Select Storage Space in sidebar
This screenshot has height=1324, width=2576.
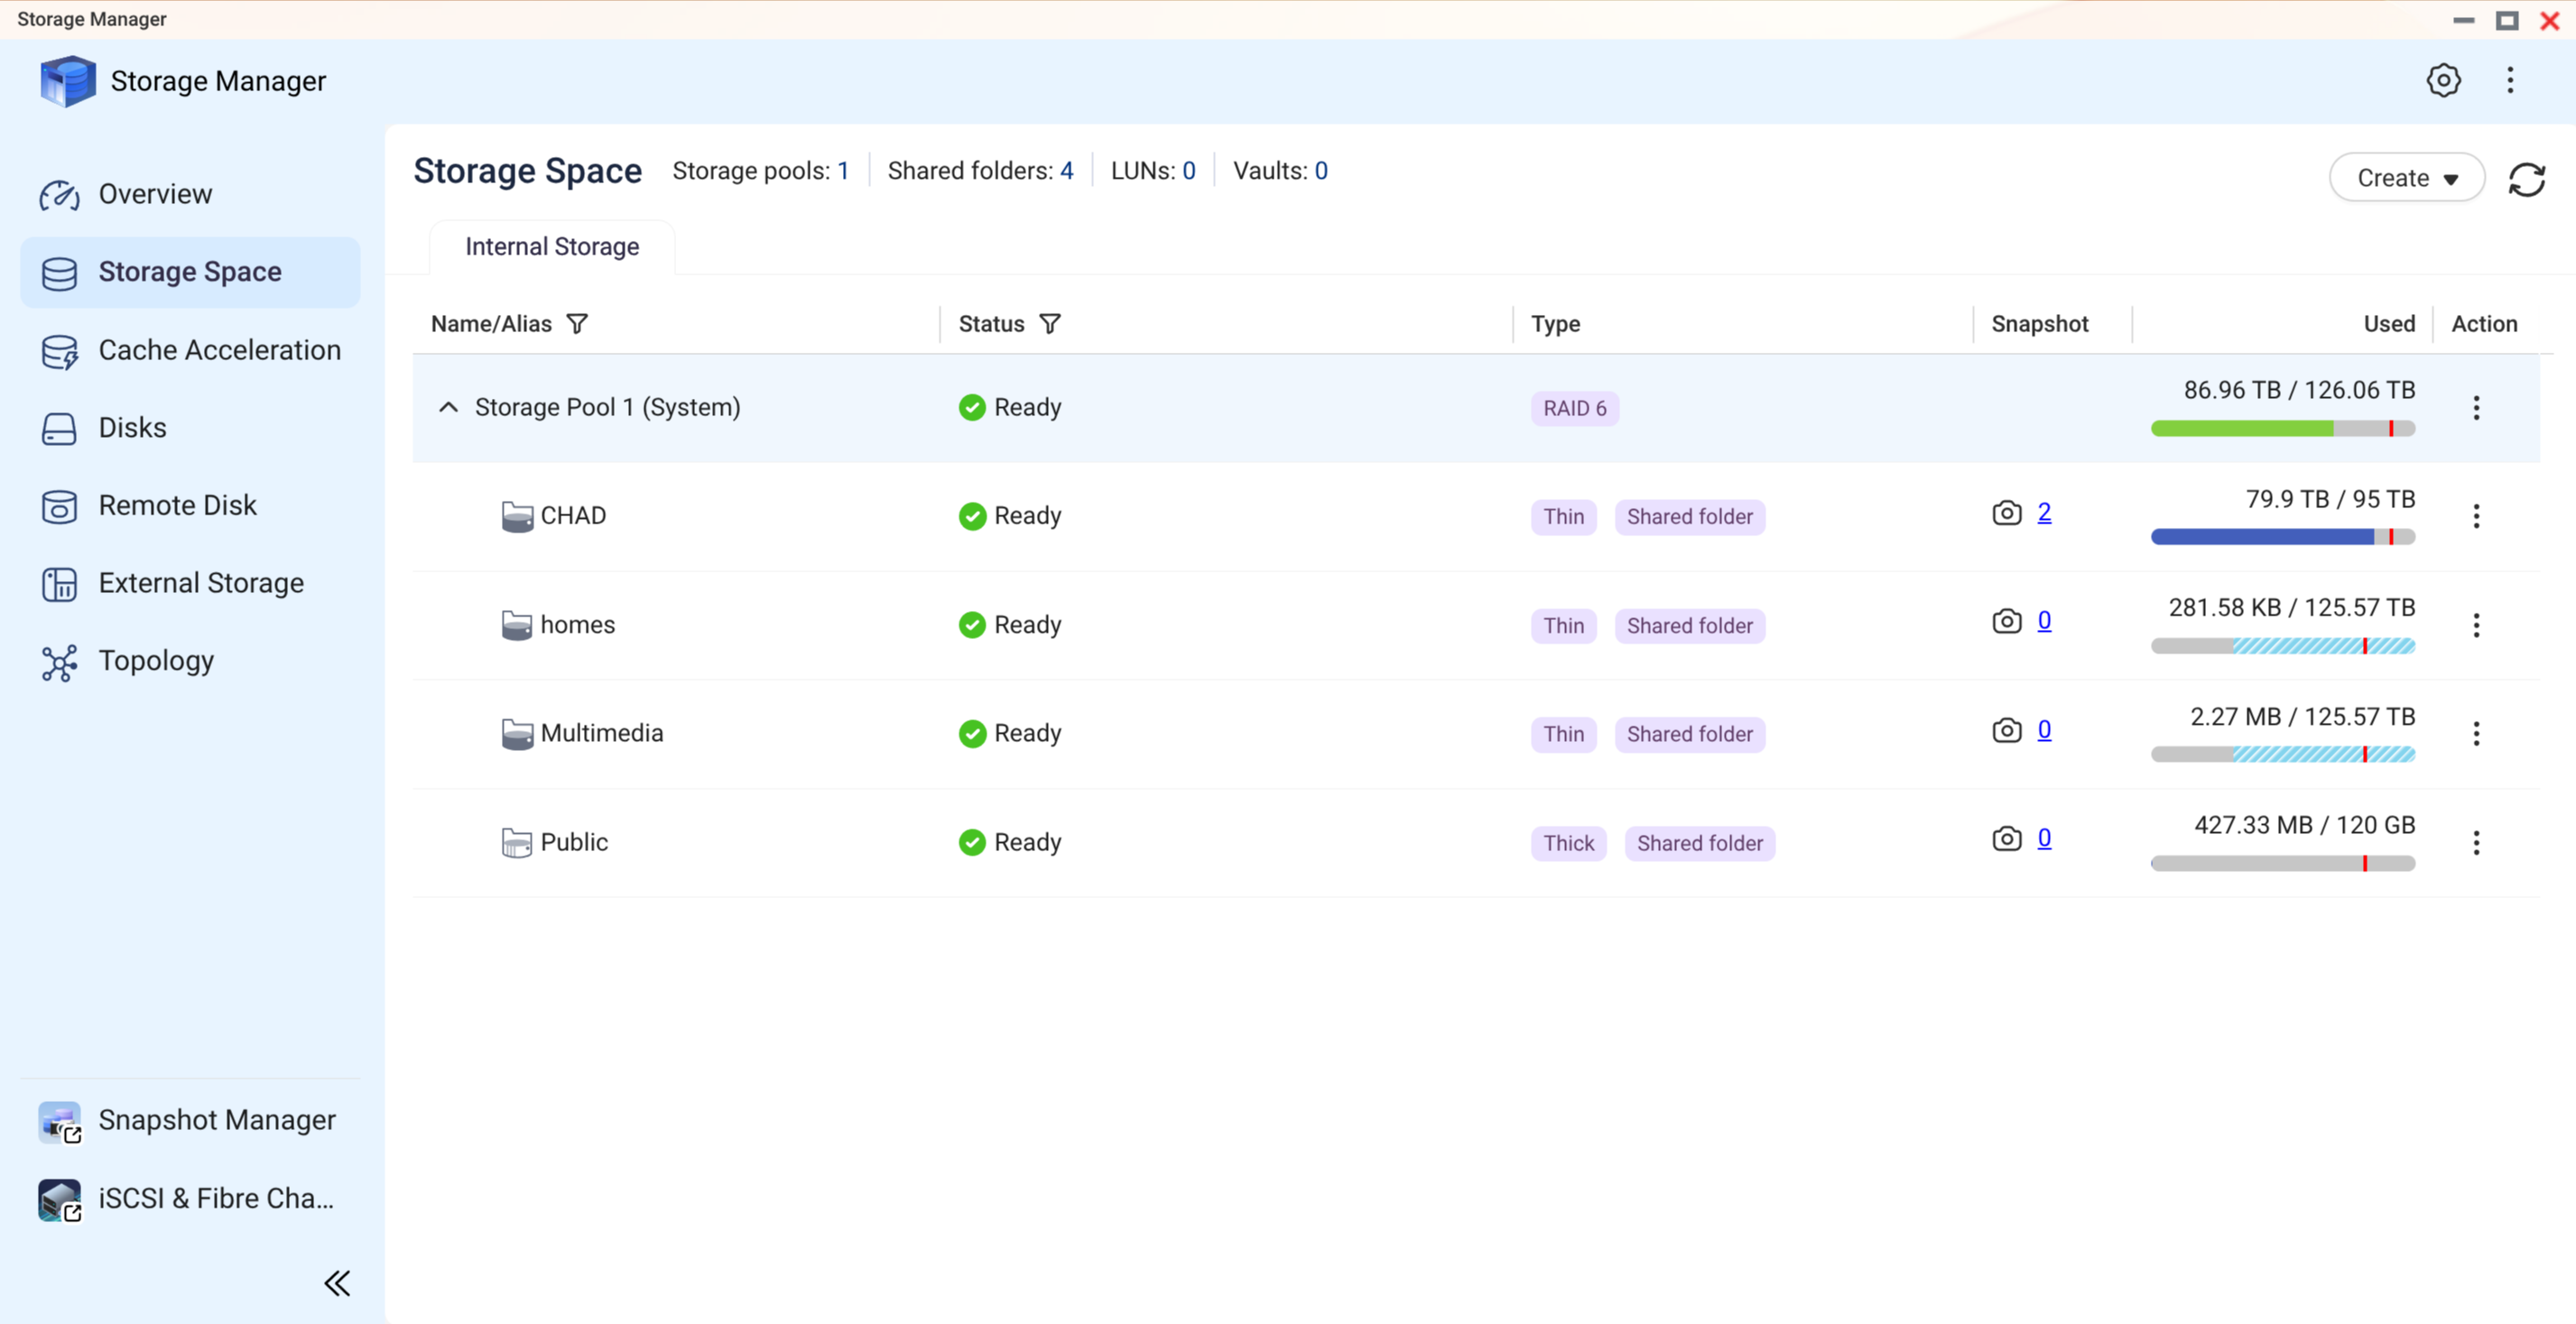tap(190, 272)
